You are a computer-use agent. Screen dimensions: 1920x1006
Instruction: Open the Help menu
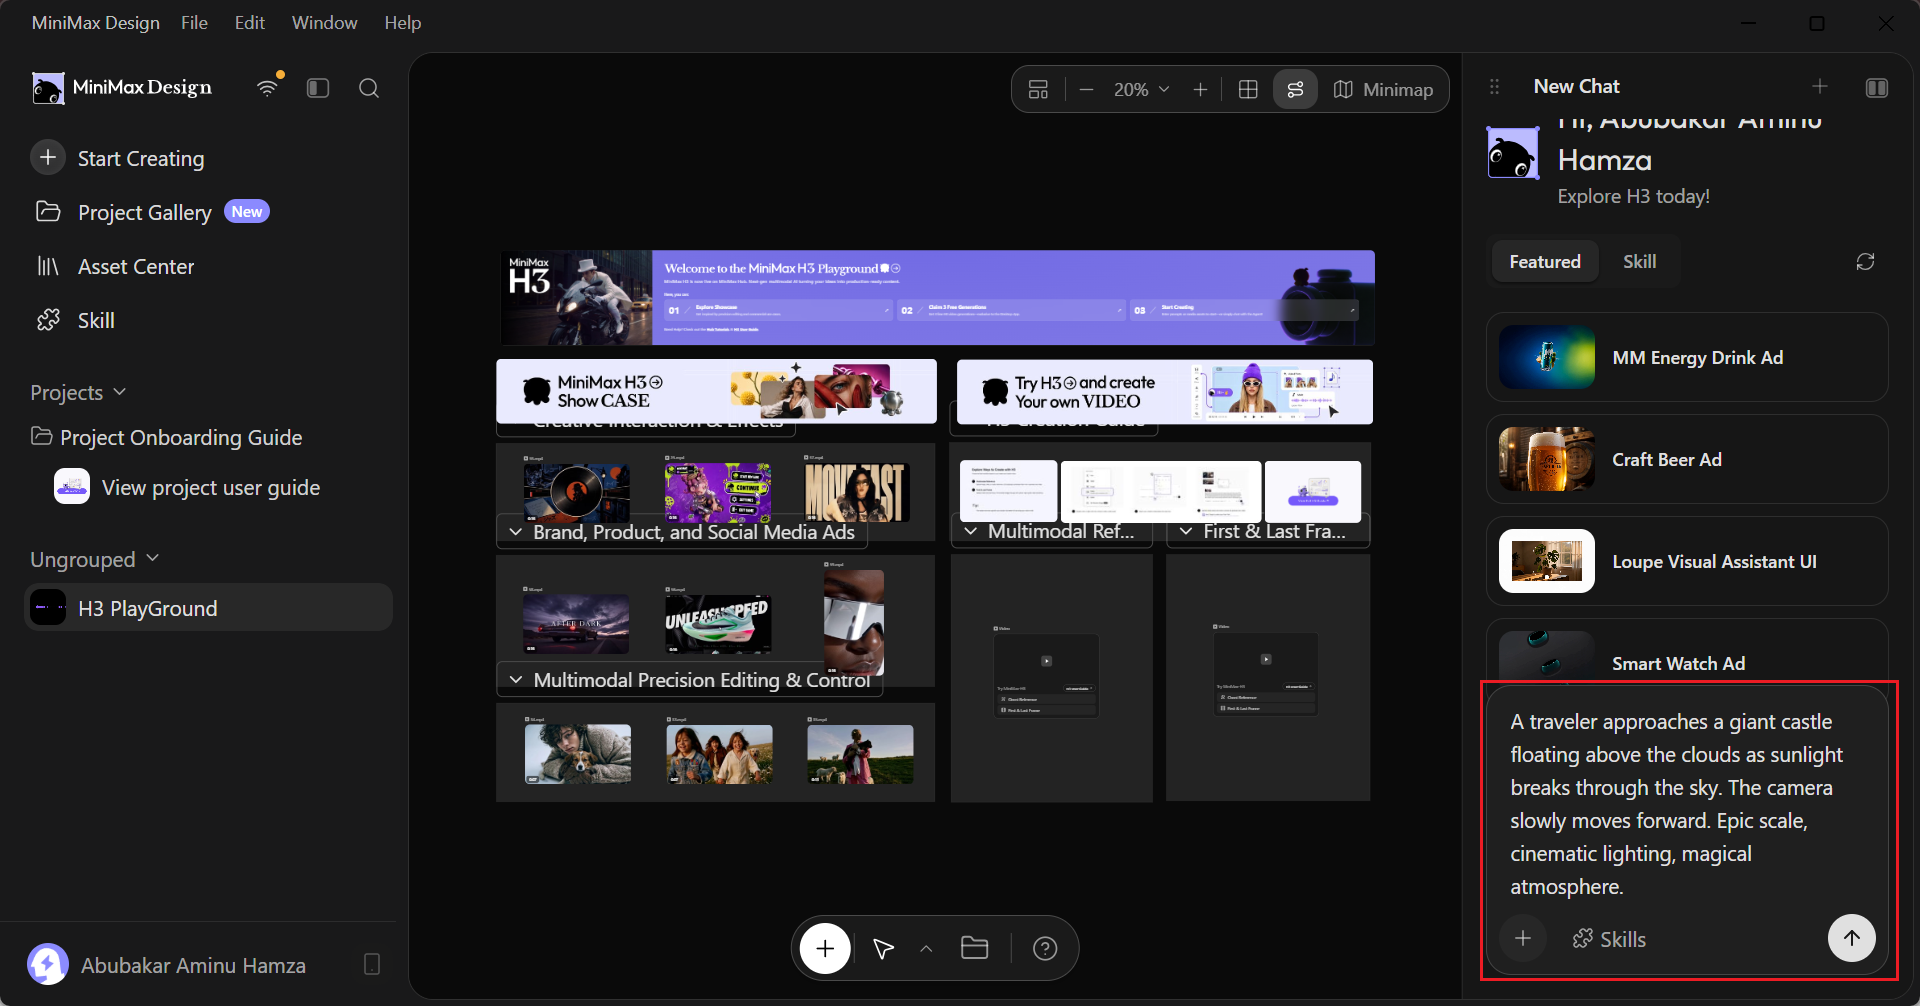click(x=403, y=23)
